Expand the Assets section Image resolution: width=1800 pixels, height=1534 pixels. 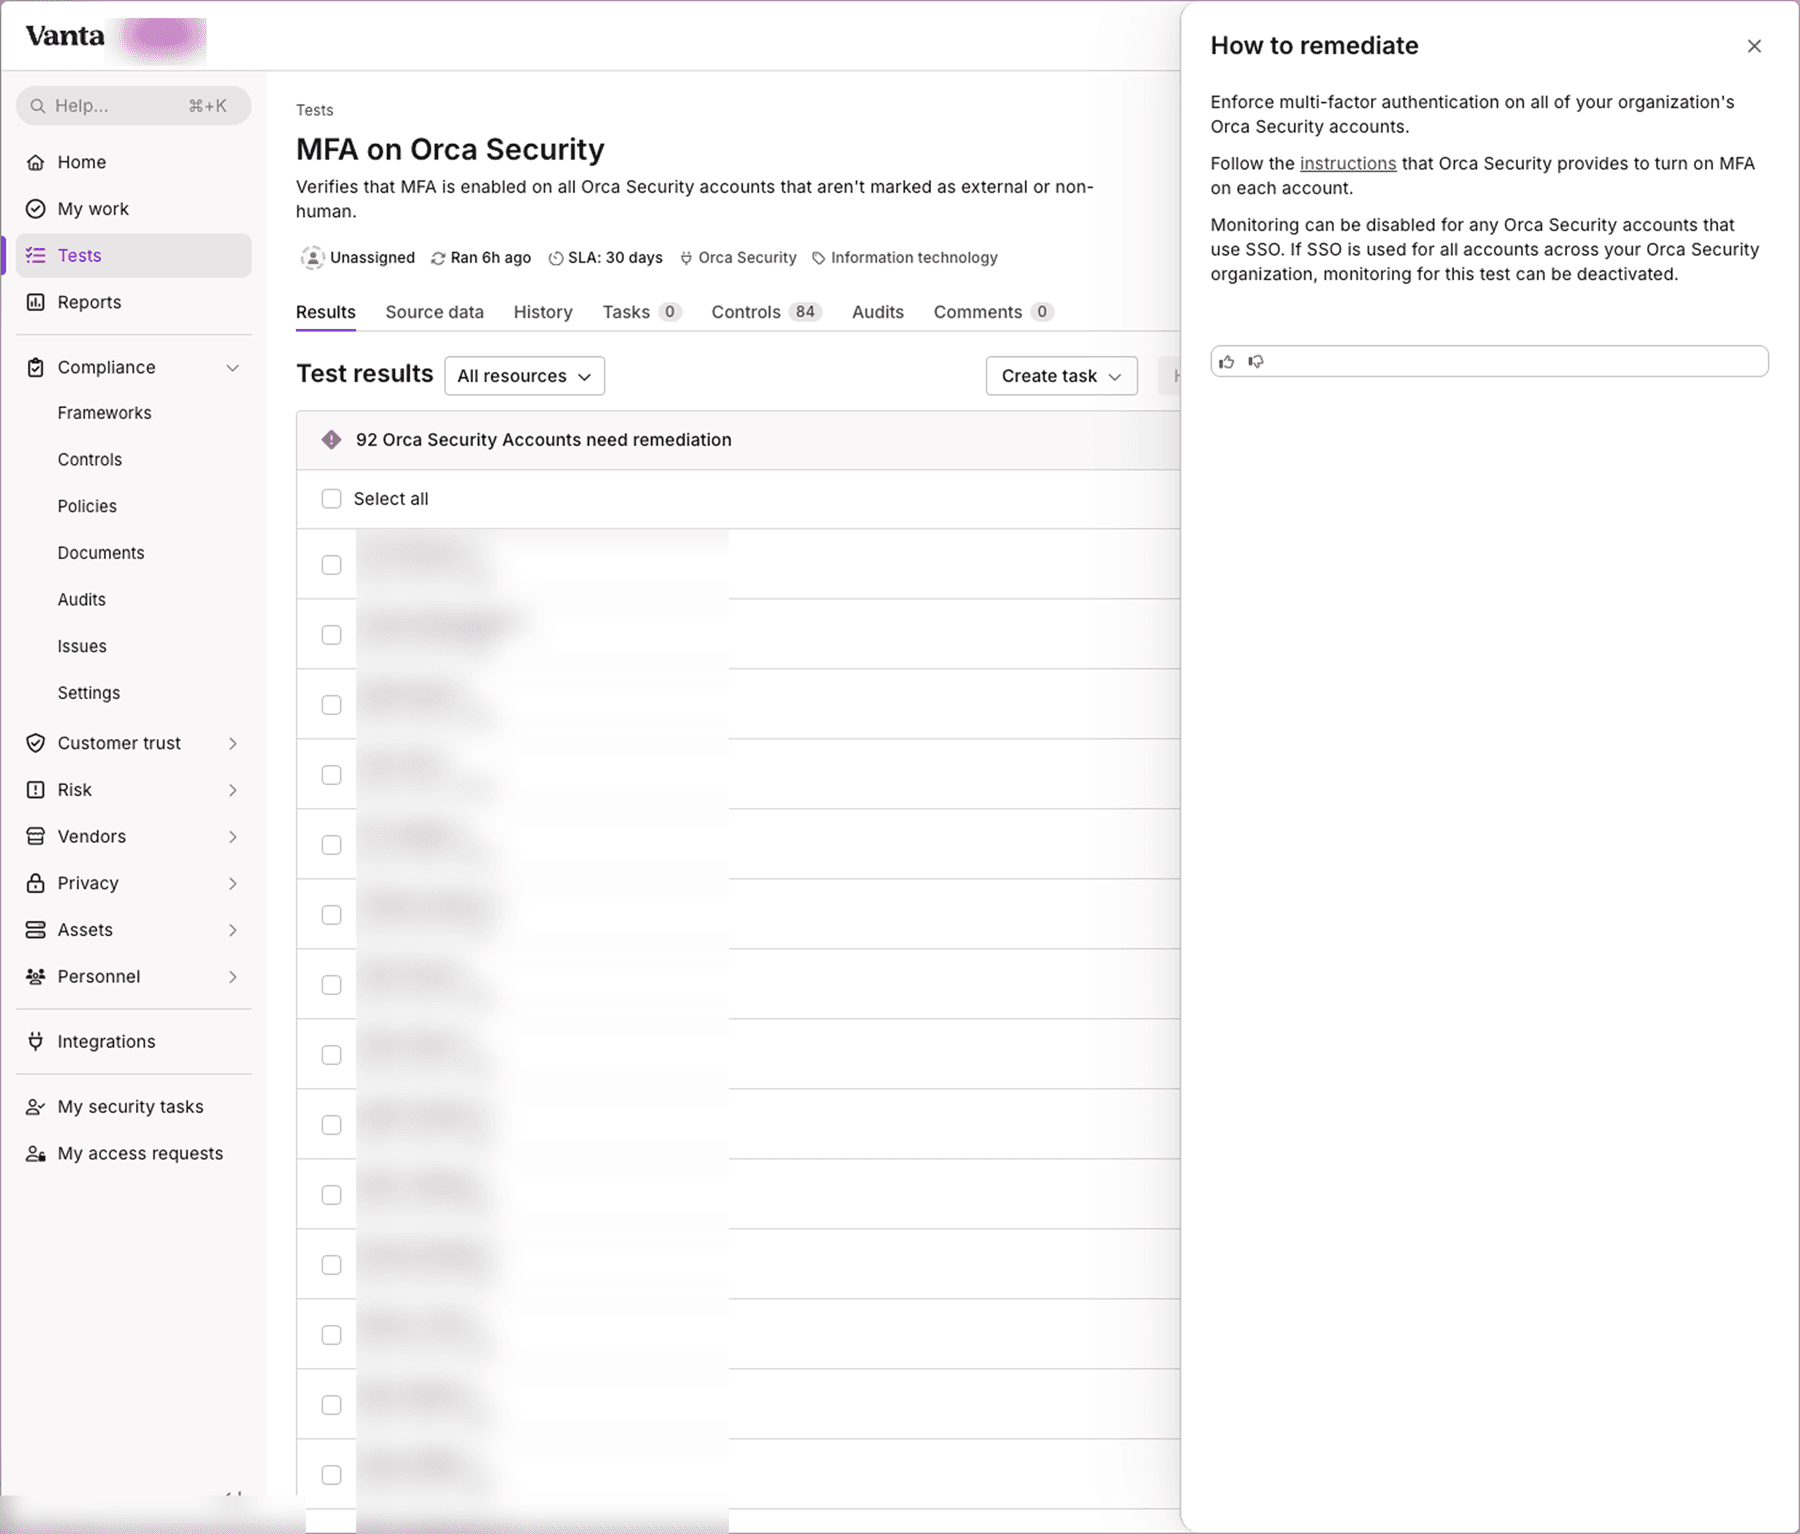(x=232, y=930)
